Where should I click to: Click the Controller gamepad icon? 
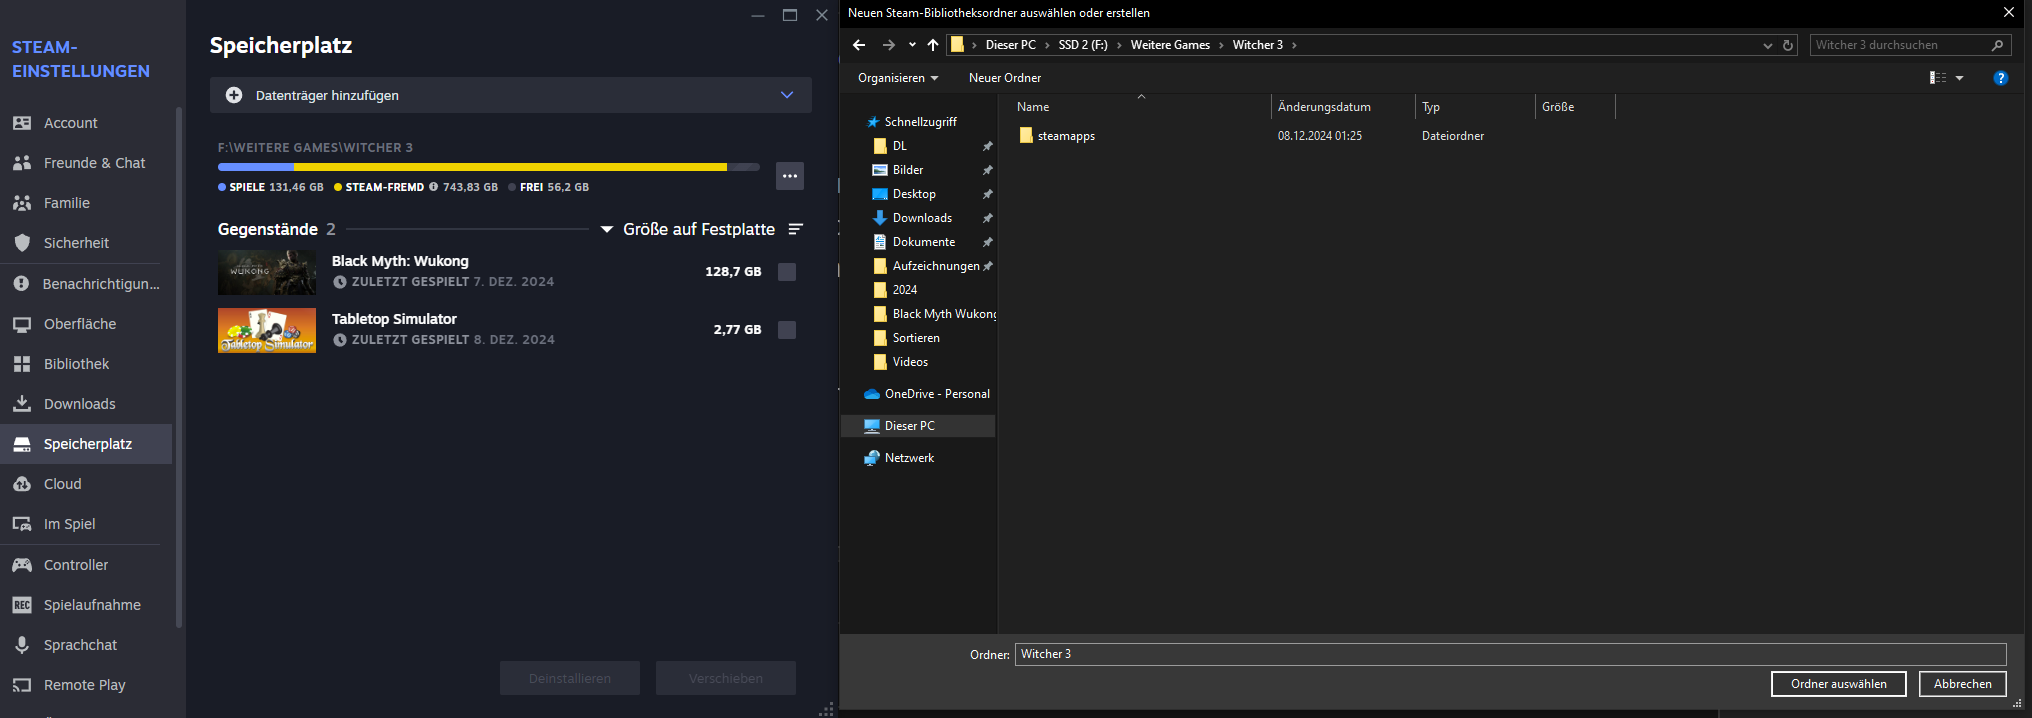pos(22,565)
